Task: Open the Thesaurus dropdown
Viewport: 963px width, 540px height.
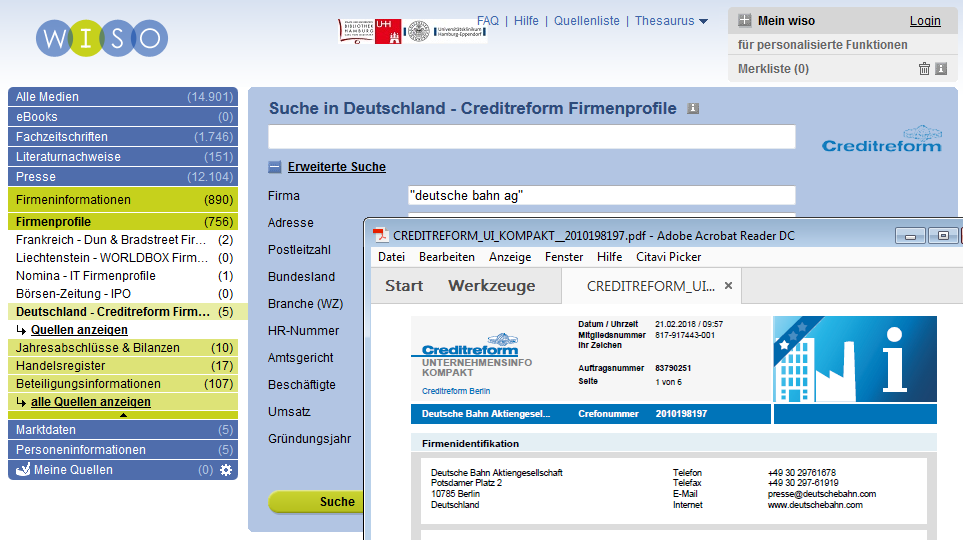Action: click(671, 21)
